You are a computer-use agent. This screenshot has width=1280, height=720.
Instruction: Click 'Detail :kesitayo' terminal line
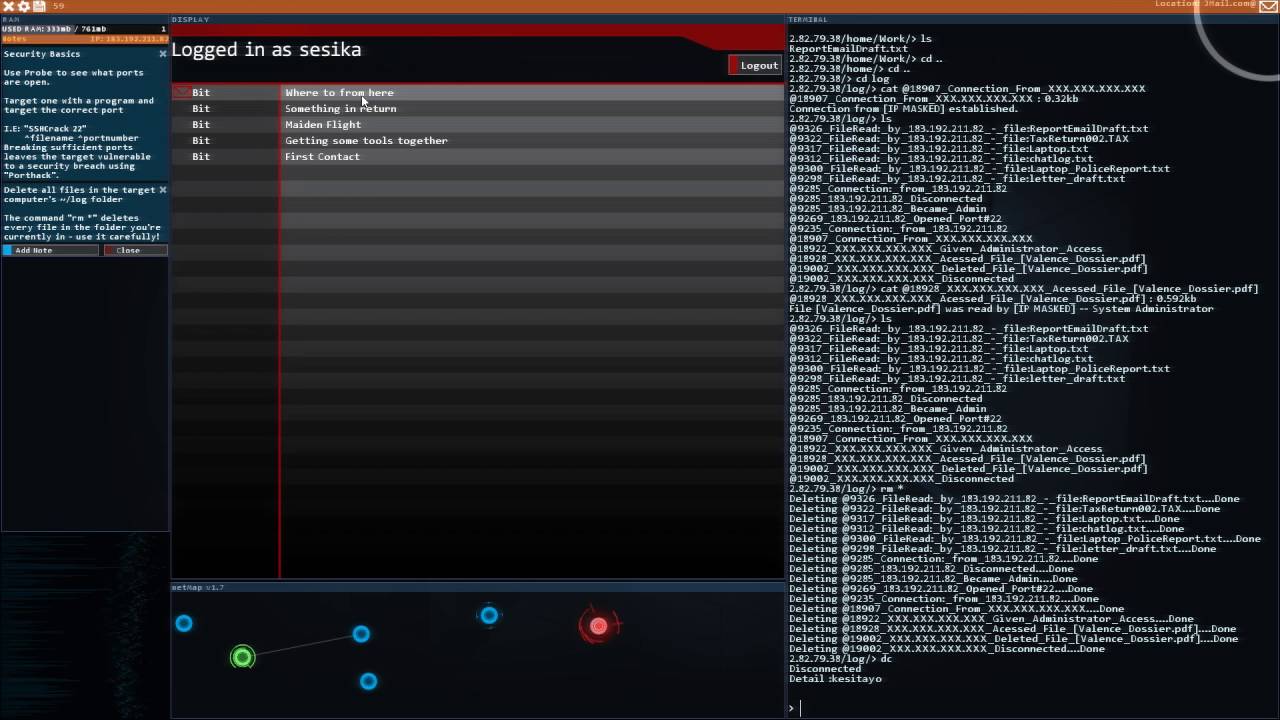[835, 679]
